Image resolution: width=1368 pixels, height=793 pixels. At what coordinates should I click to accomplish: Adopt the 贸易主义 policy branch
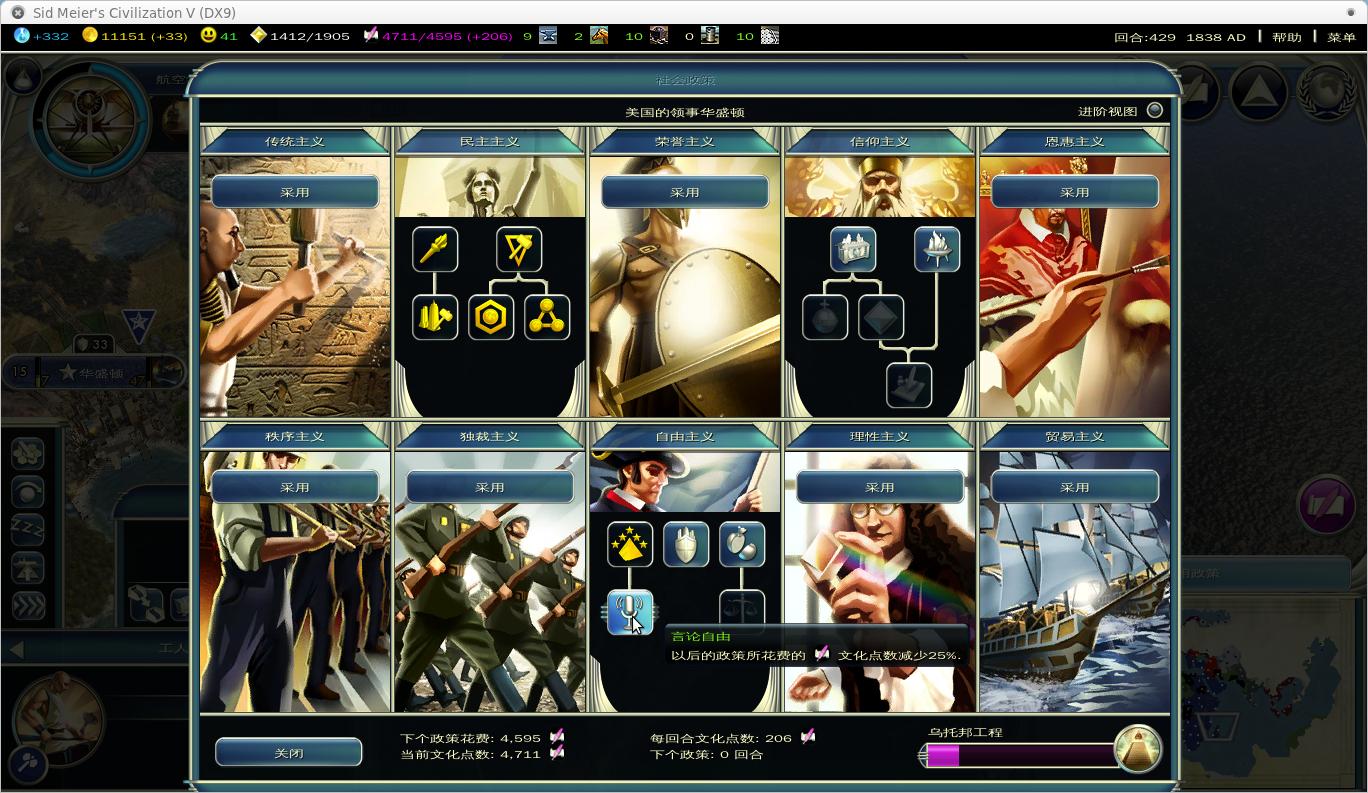coord(1075,487)
